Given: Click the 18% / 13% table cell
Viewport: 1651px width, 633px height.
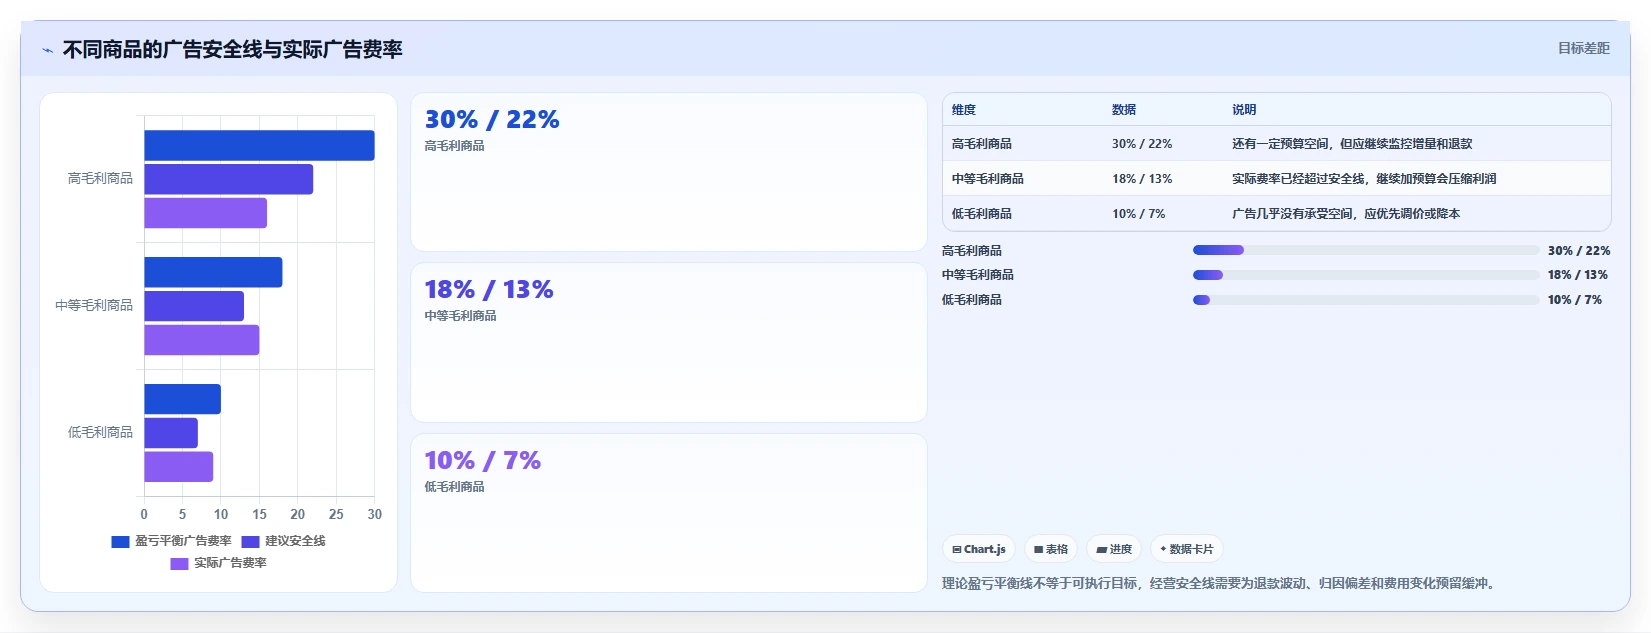Looking at the screenshot, I should (x=1142, y=179).
